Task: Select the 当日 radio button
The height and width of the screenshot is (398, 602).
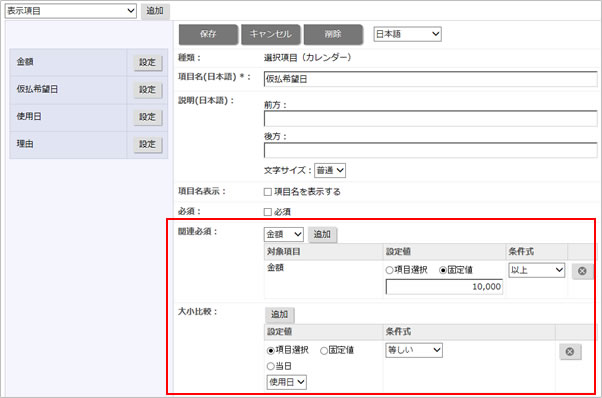Action: [271, 366]
